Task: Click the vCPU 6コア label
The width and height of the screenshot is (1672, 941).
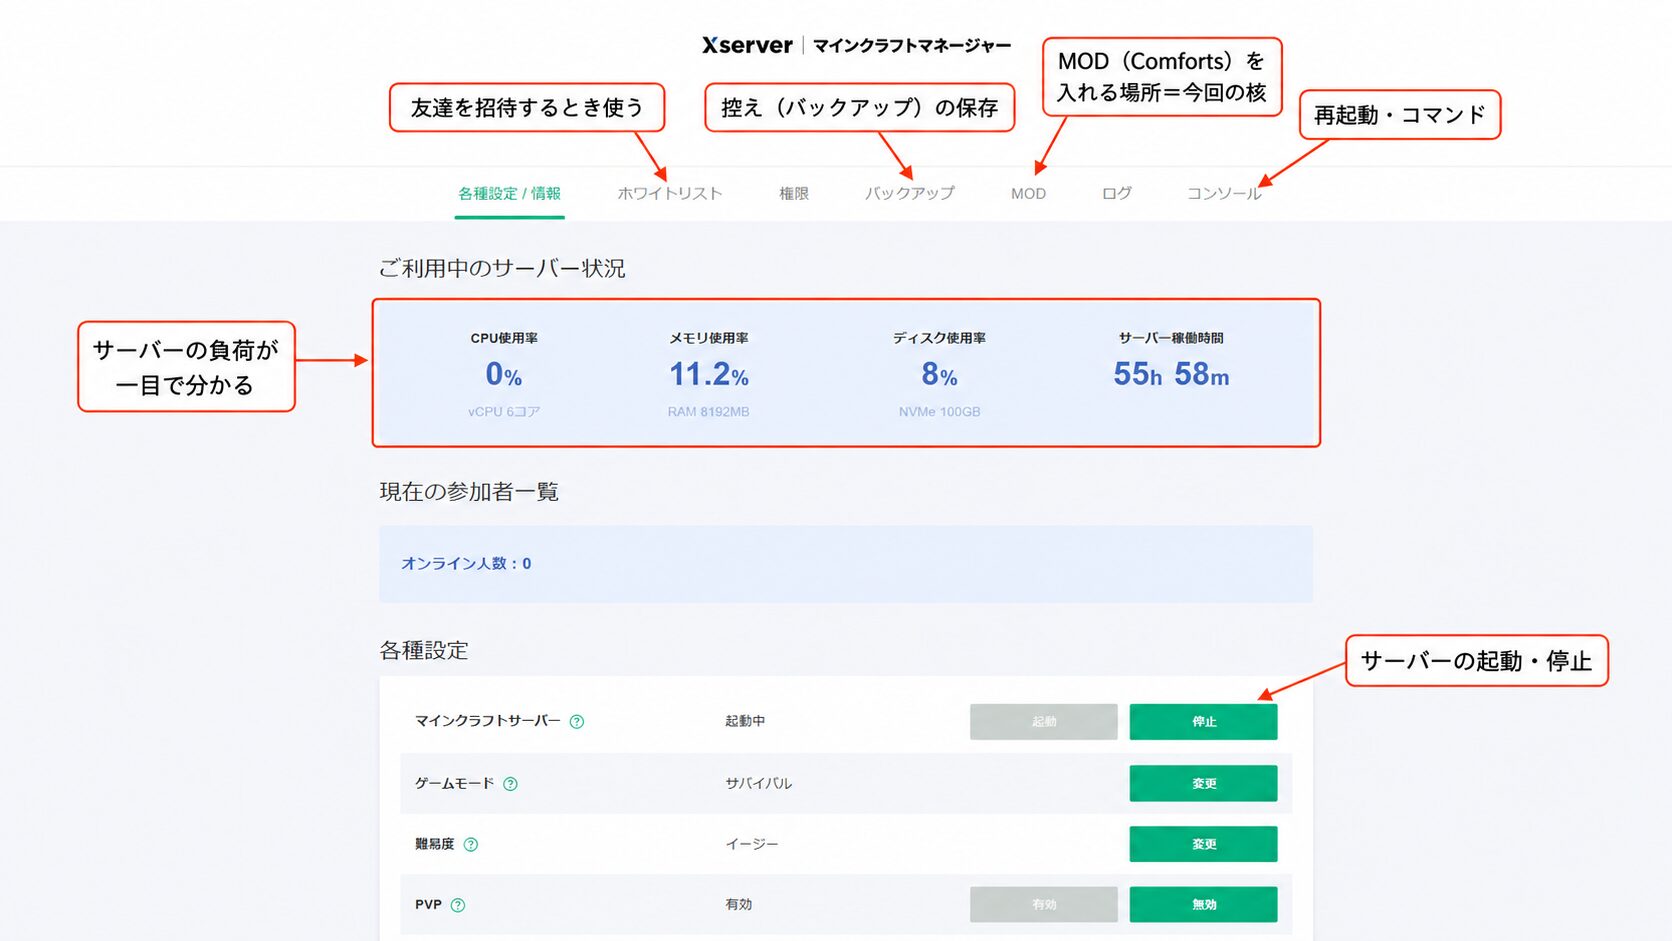Action: [504, 411]
